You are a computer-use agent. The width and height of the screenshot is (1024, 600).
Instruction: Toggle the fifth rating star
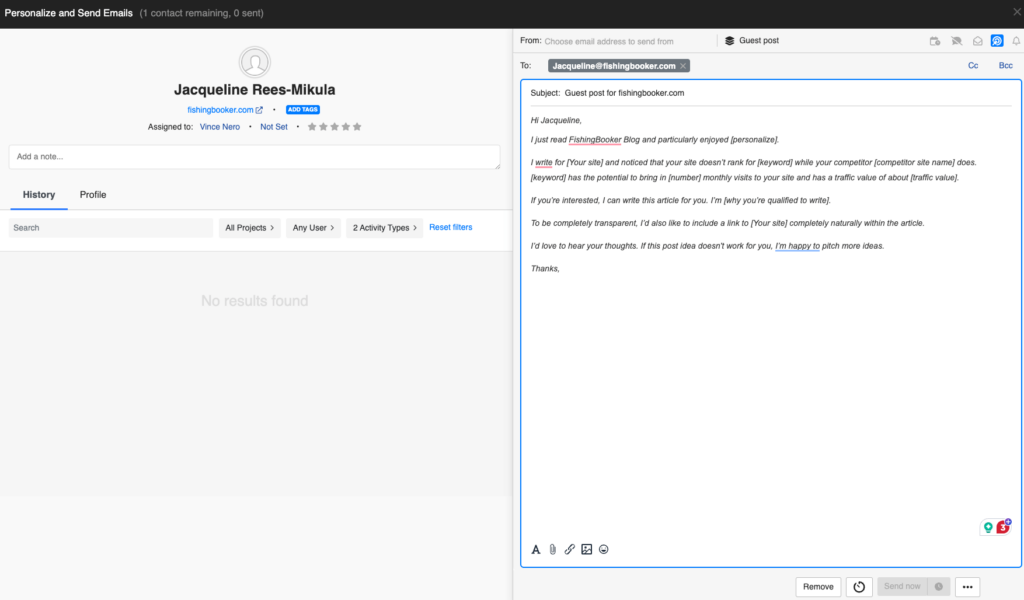coord(357,126)
